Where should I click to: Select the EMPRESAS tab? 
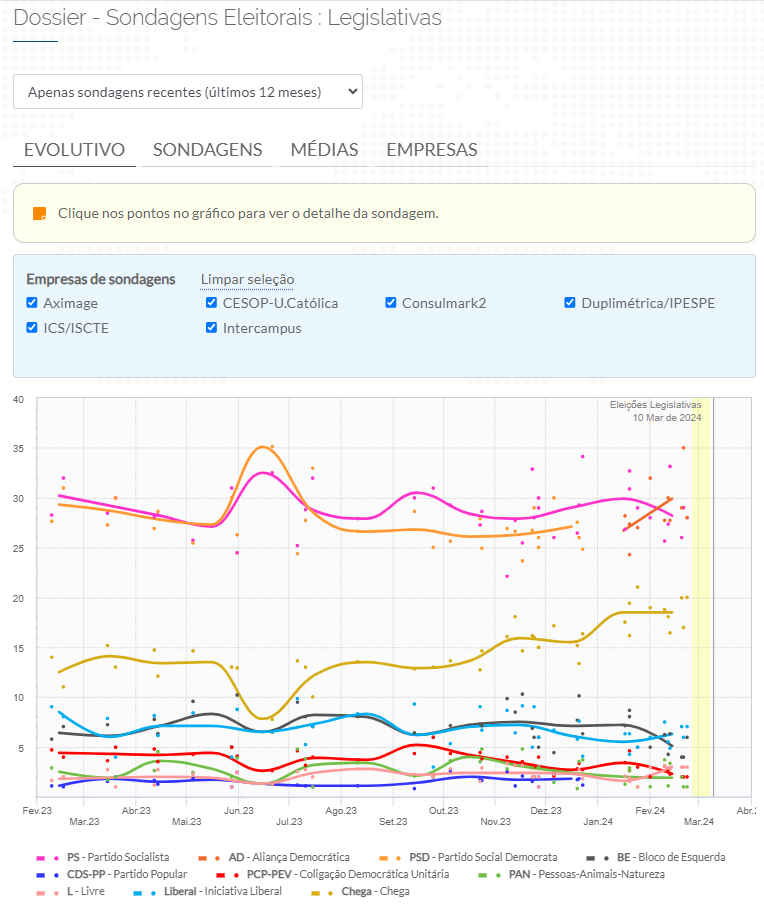pos(431,150)
